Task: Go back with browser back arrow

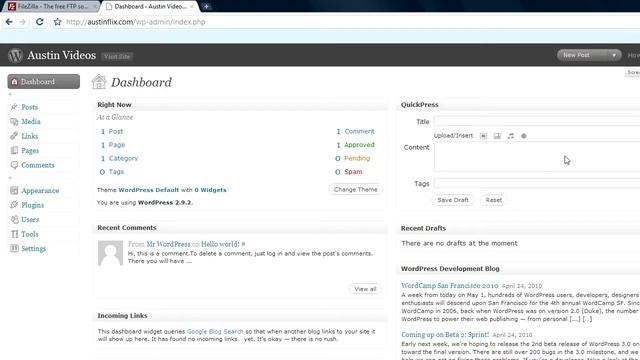Action: [x=9, y=22]
